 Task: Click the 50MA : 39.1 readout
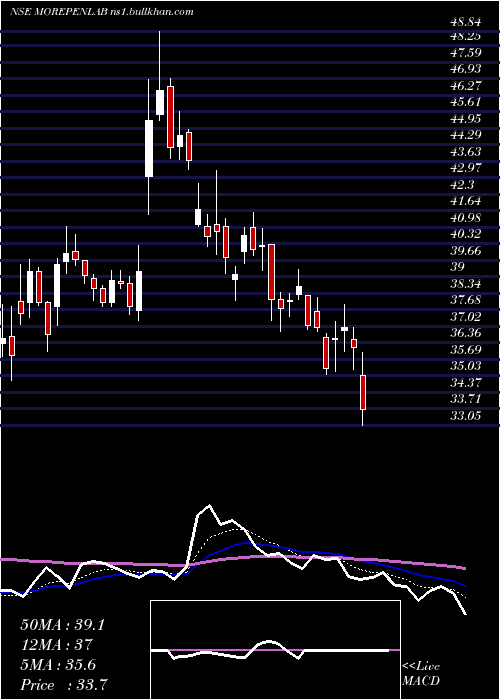[62, 625]
